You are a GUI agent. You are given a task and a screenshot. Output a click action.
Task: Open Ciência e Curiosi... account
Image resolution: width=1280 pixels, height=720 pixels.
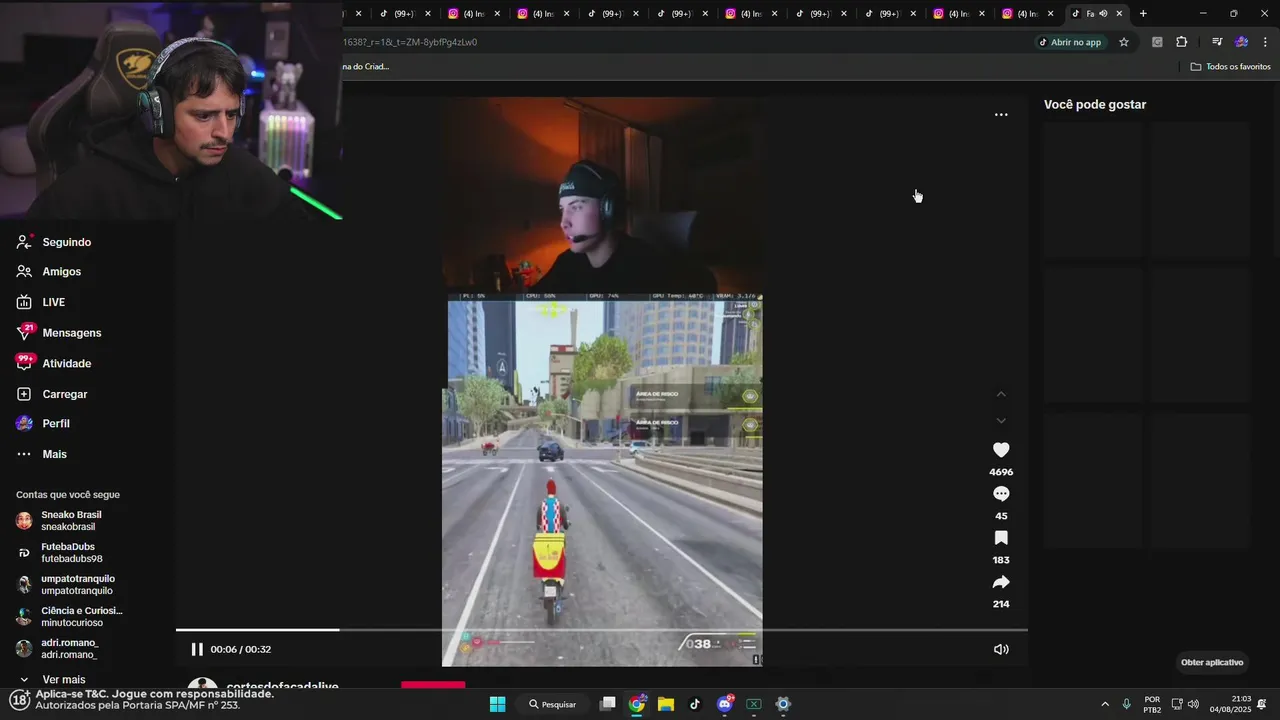pos(70,617)
